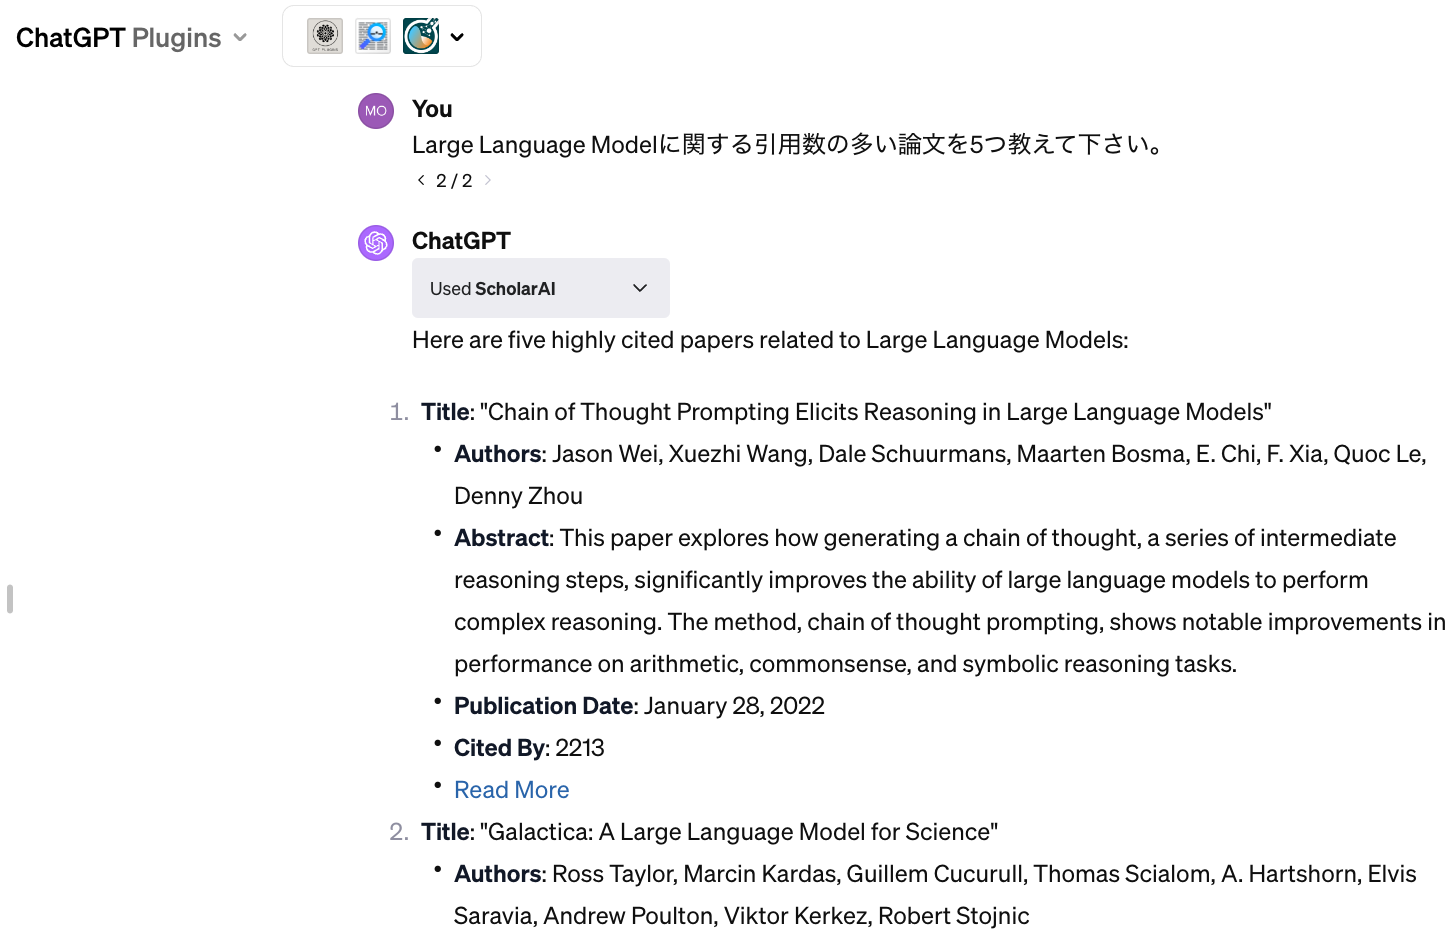Click the ChatGPT logo avatar
The width and height of the screenshot is (1452, 944).
[x=376, y=243]
